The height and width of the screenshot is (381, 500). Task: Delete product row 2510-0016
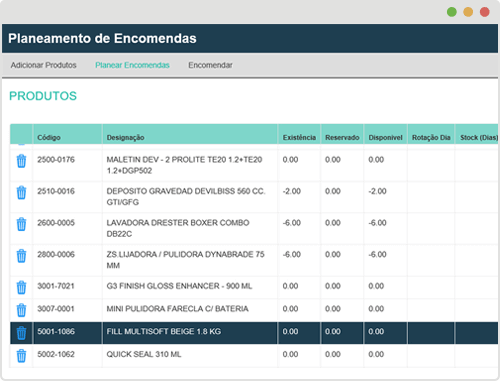[x=21, y=193]
